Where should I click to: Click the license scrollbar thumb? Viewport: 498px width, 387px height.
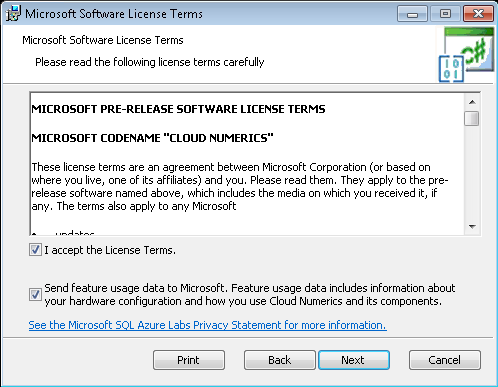pyautogui.click(x=472, y=118)
